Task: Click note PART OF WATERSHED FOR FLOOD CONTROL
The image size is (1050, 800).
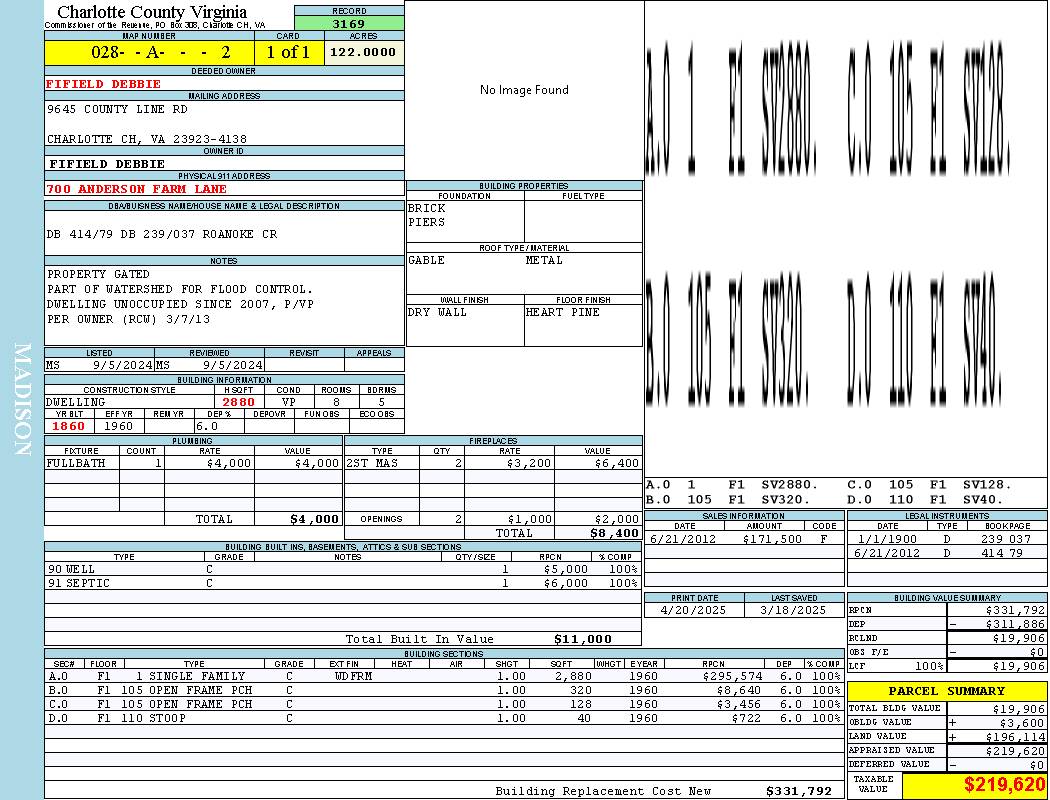Action: (x=180, y=289)
